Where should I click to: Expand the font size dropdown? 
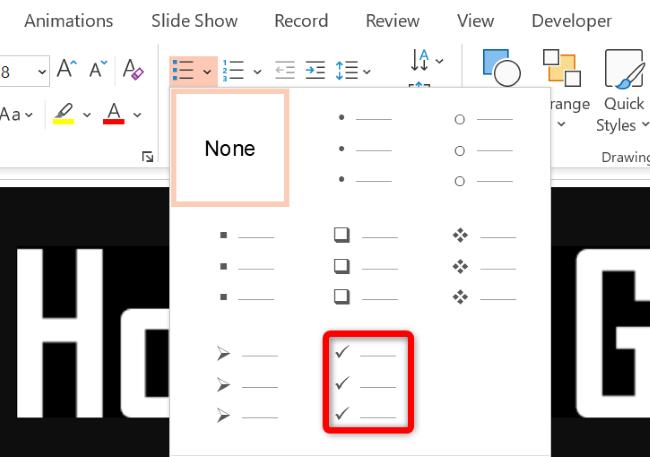pos(42,72)
